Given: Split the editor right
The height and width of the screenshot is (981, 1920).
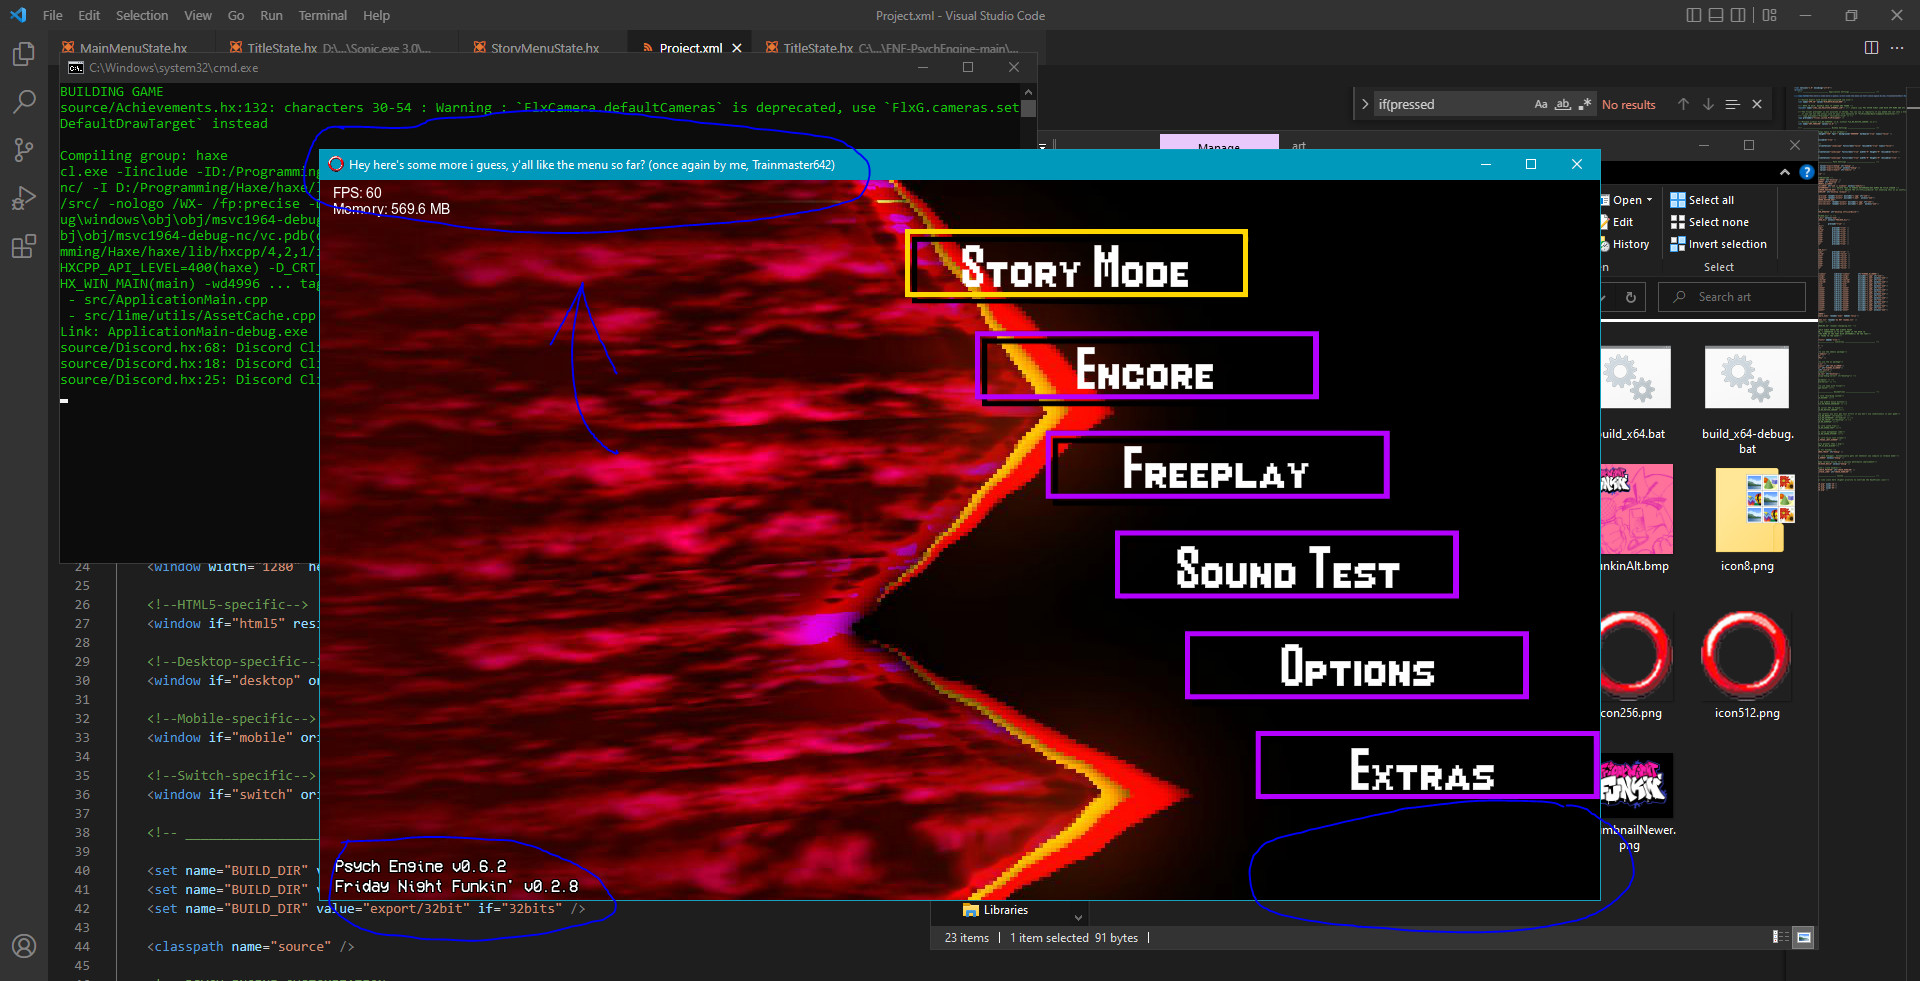Looking at the screenshot, I should 1871,48.
